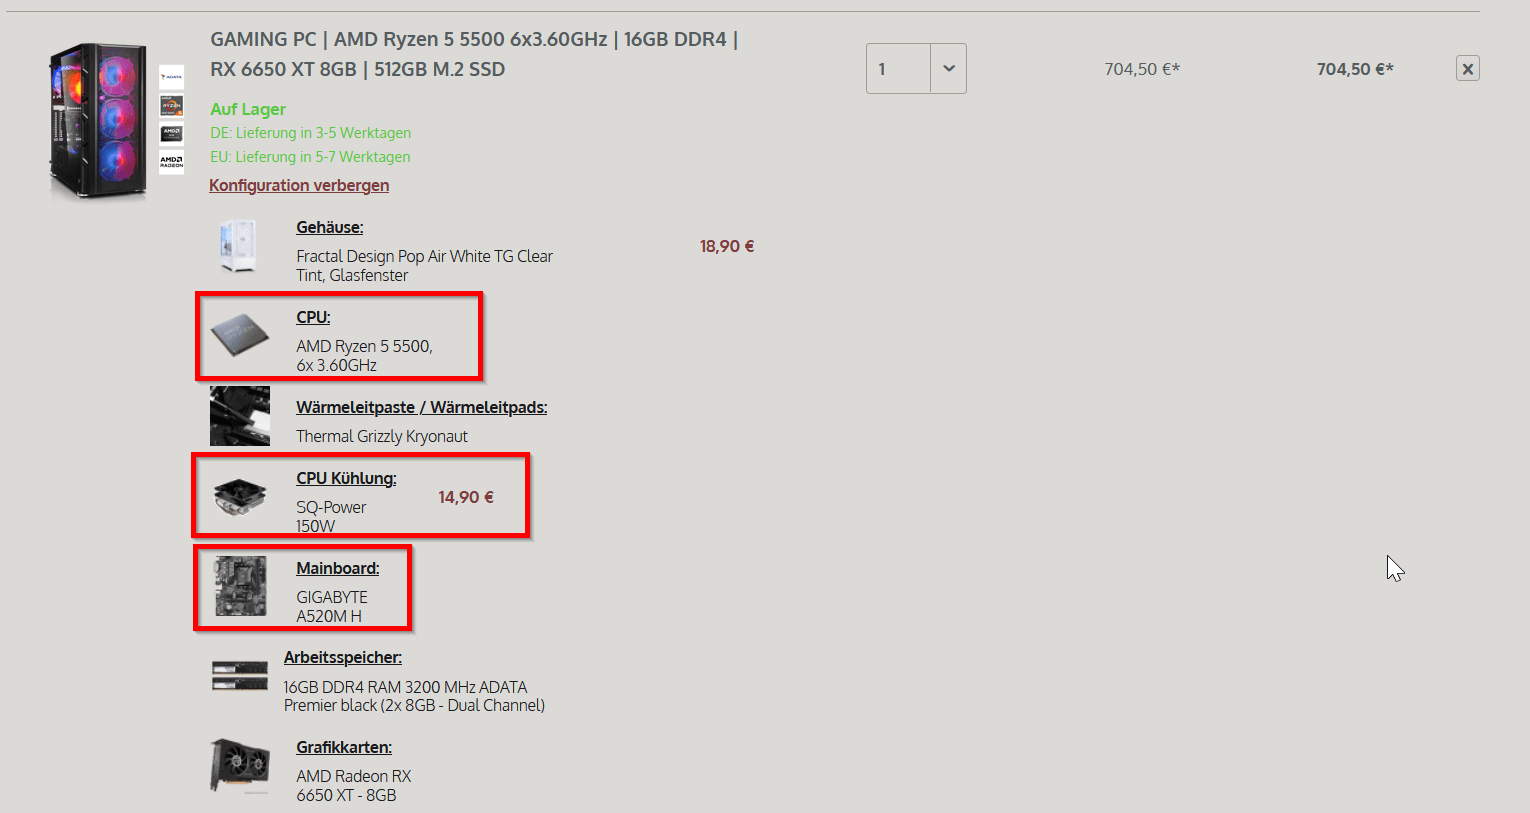Click '16GB DDR4 RAM 3200 MHz ADATA' text
The height and width of the screenshot is (813, 1530).
tap(405, 687)
